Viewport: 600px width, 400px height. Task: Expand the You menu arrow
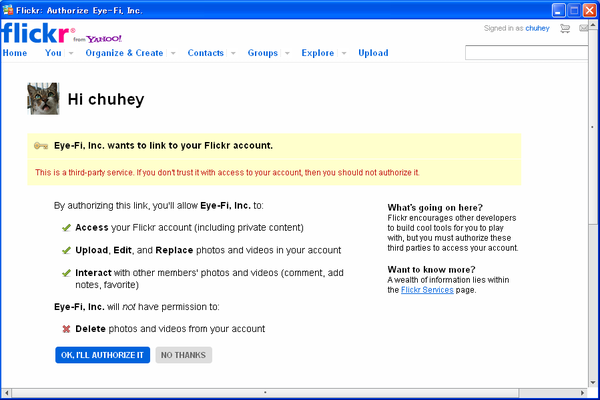click(71, 53)
